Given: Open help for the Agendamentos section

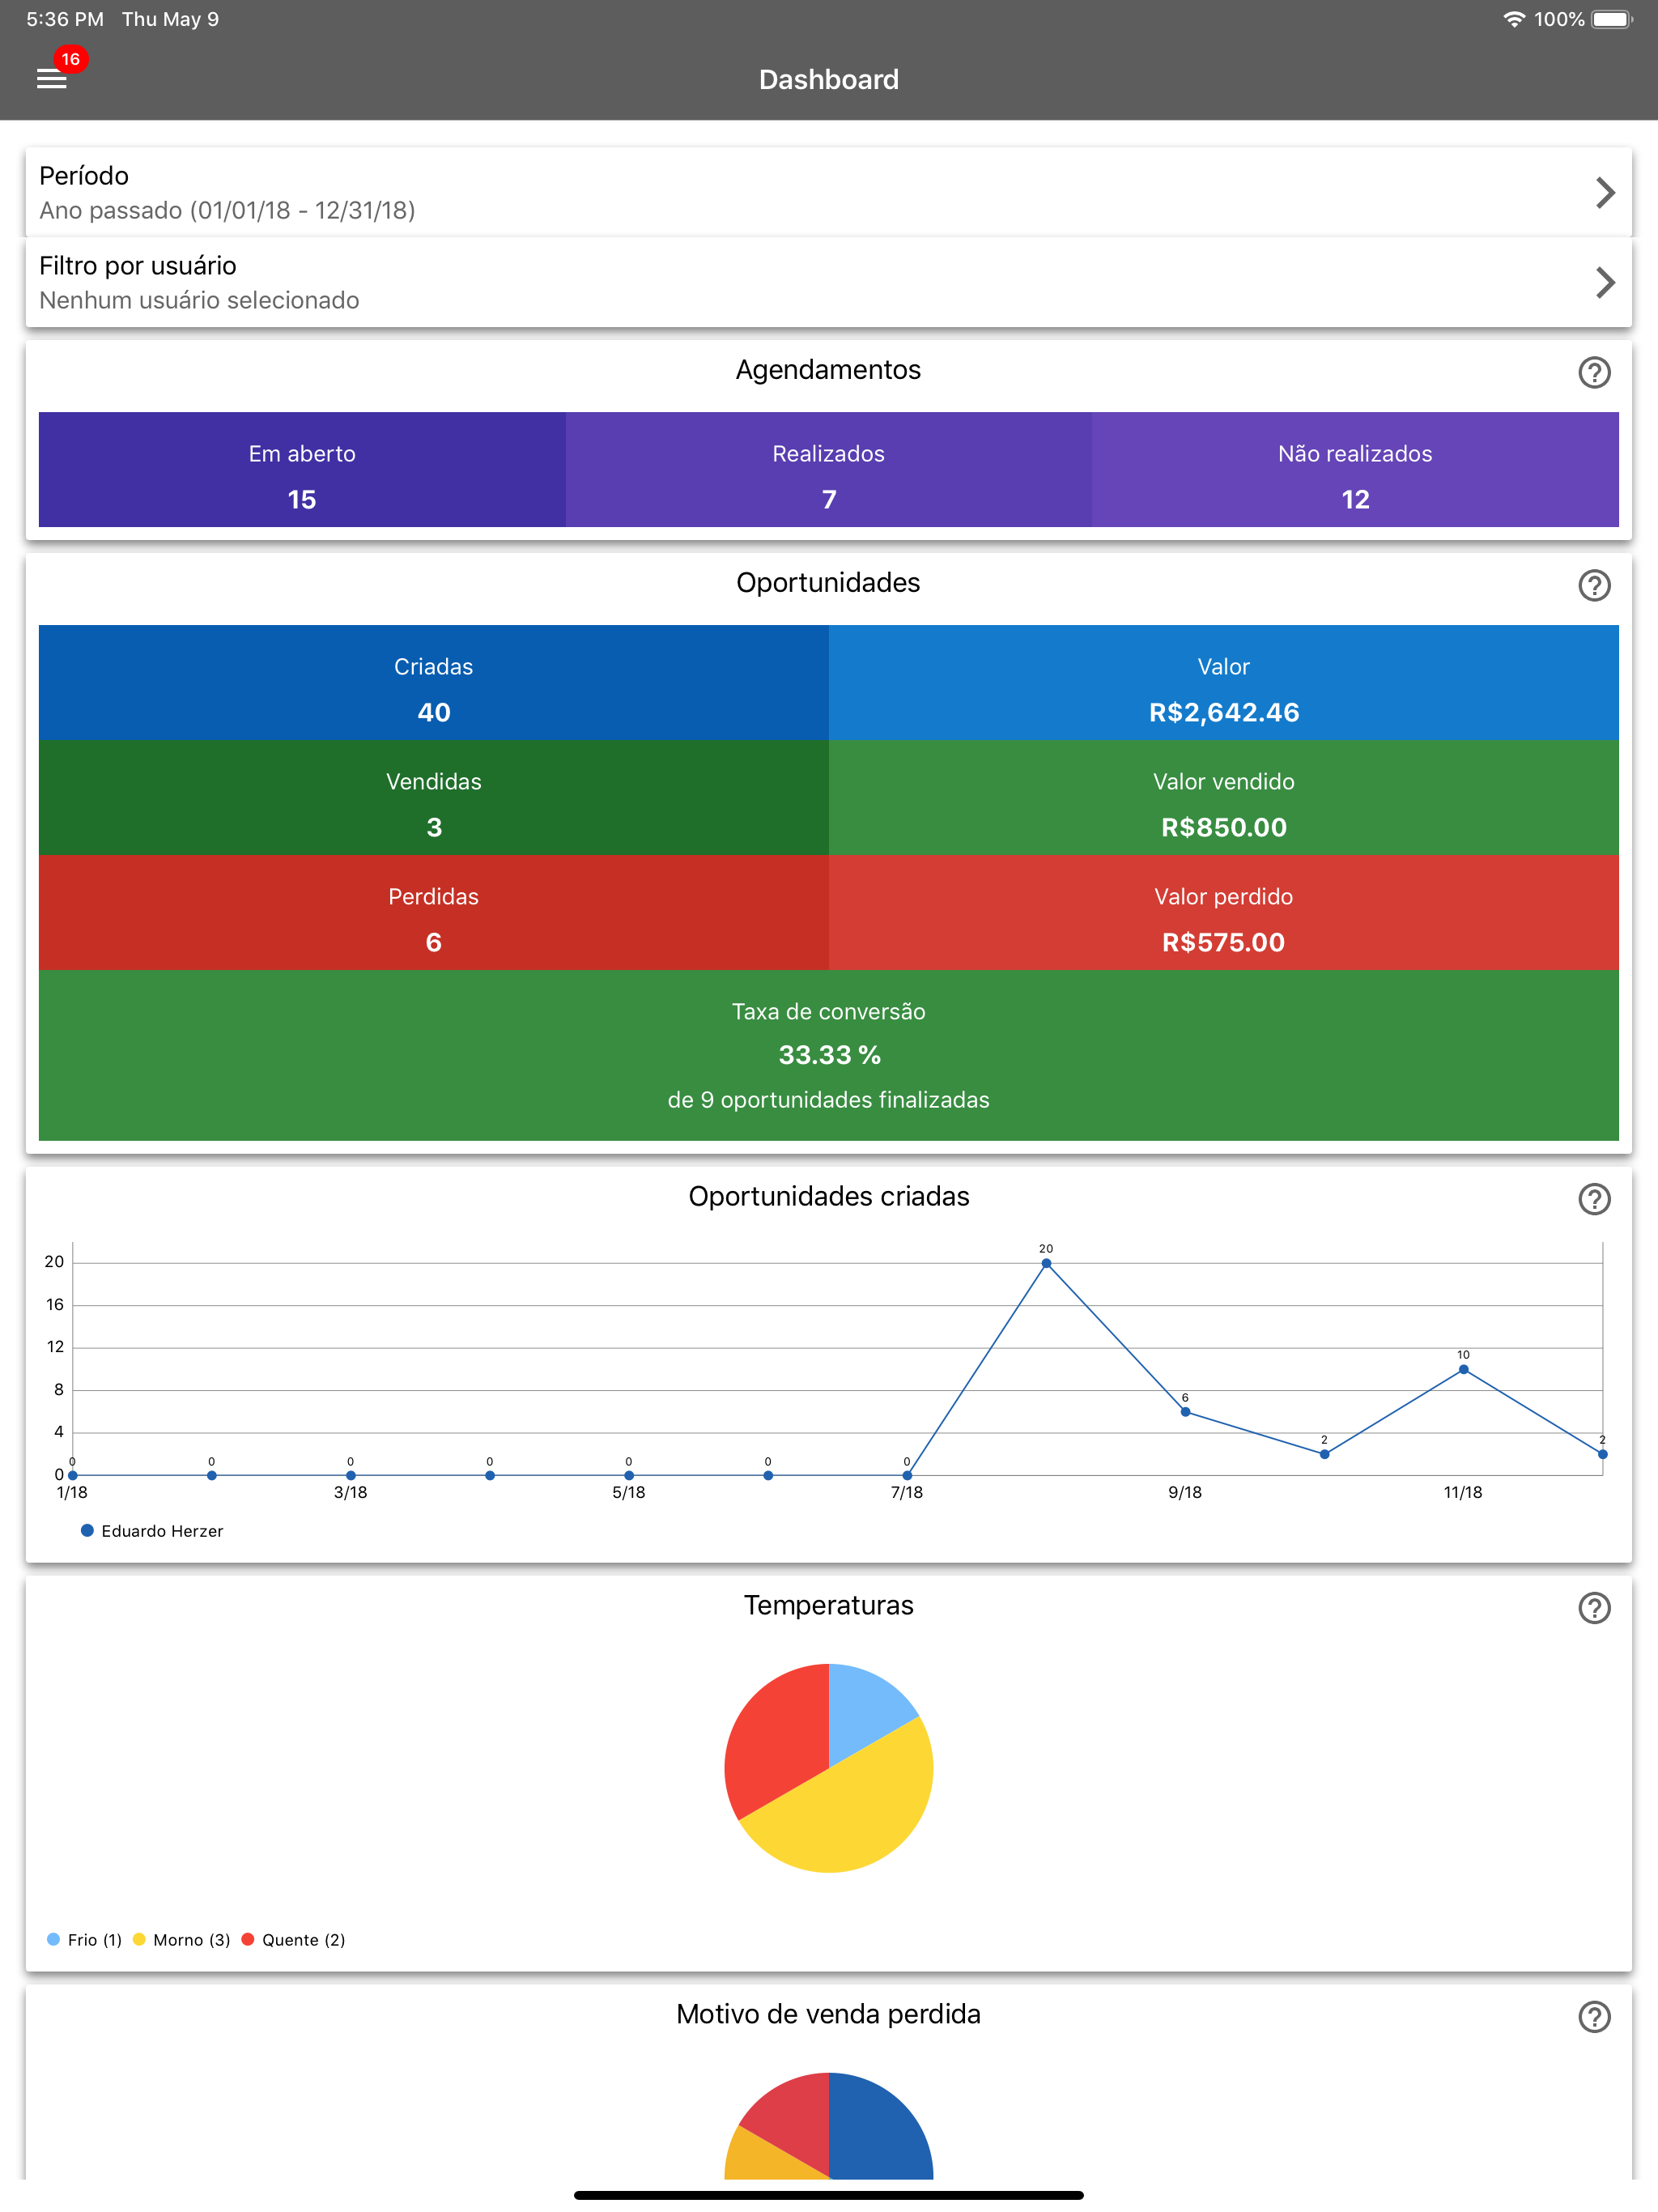Looking at the screenshot, I should [1594, 372].
